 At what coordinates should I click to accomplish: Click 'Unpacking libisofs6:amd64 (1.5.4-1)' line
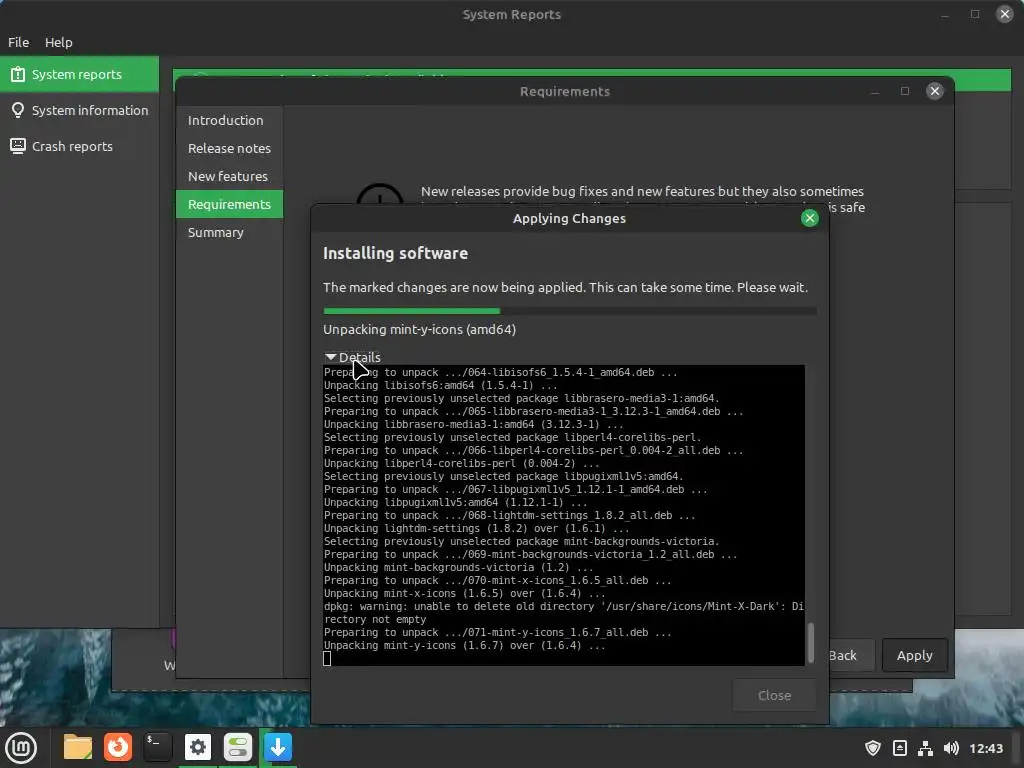[x=440, y=385]
